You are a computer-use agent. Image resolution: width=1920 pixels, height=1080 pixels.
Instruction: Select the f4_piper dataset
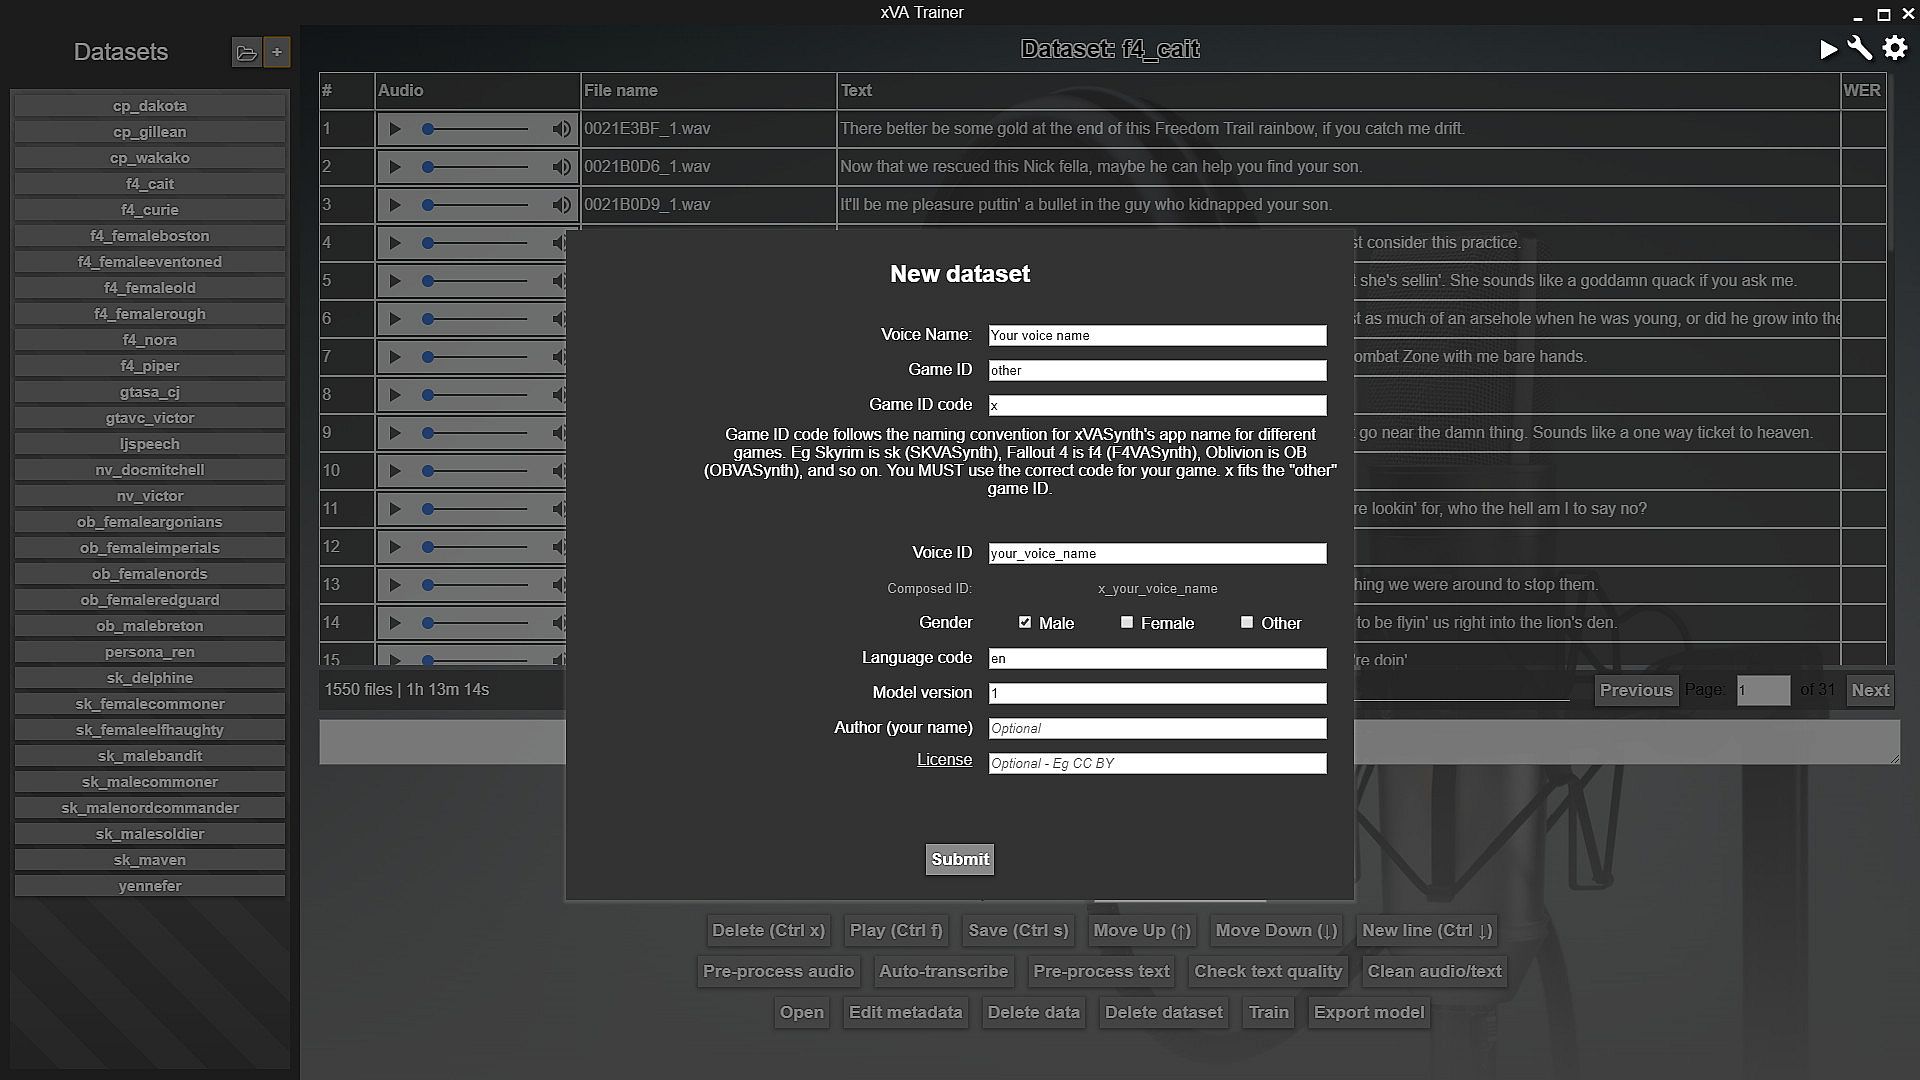tap(150, 366)
